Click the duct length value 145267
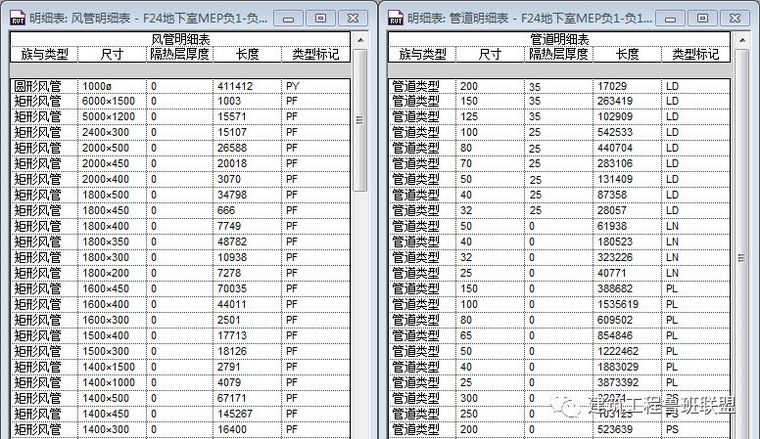Screen dimensions: 760x439 coord(235,414)
